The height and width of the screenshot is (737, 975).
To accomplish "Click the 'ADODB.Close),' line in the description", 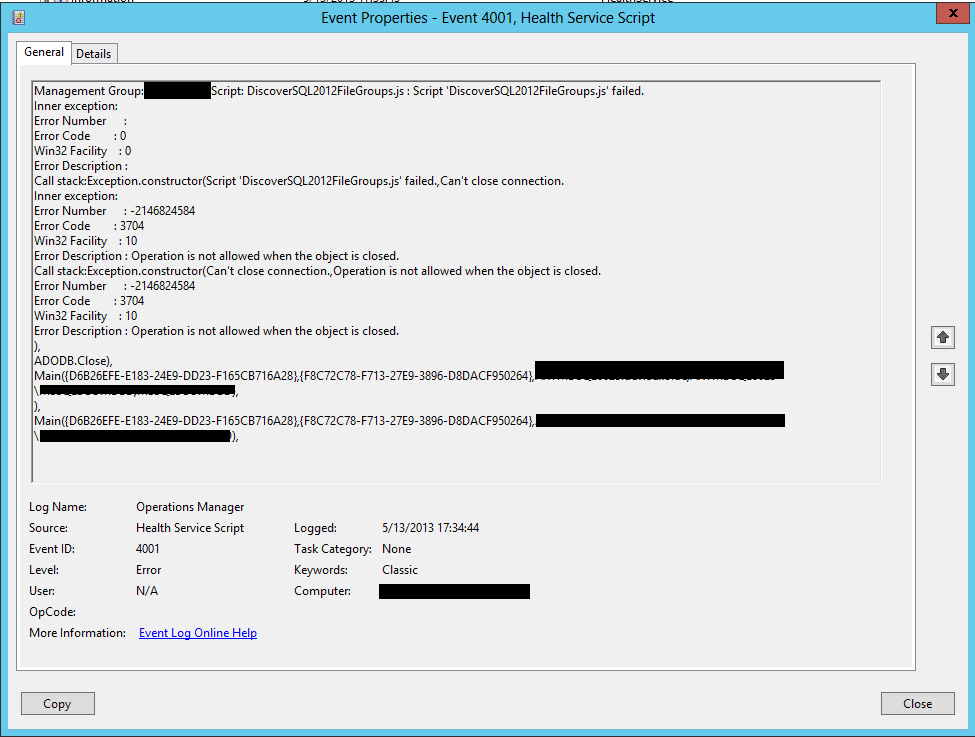I will (x=73, y=361).
